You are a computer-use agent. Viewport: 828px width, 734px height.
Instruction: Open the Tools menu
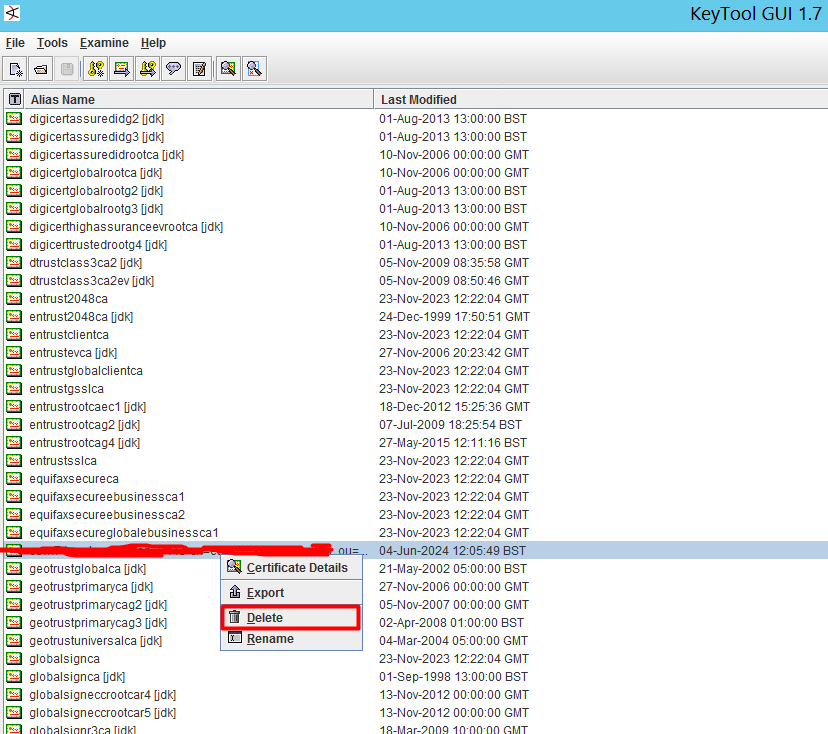point(52,43)
